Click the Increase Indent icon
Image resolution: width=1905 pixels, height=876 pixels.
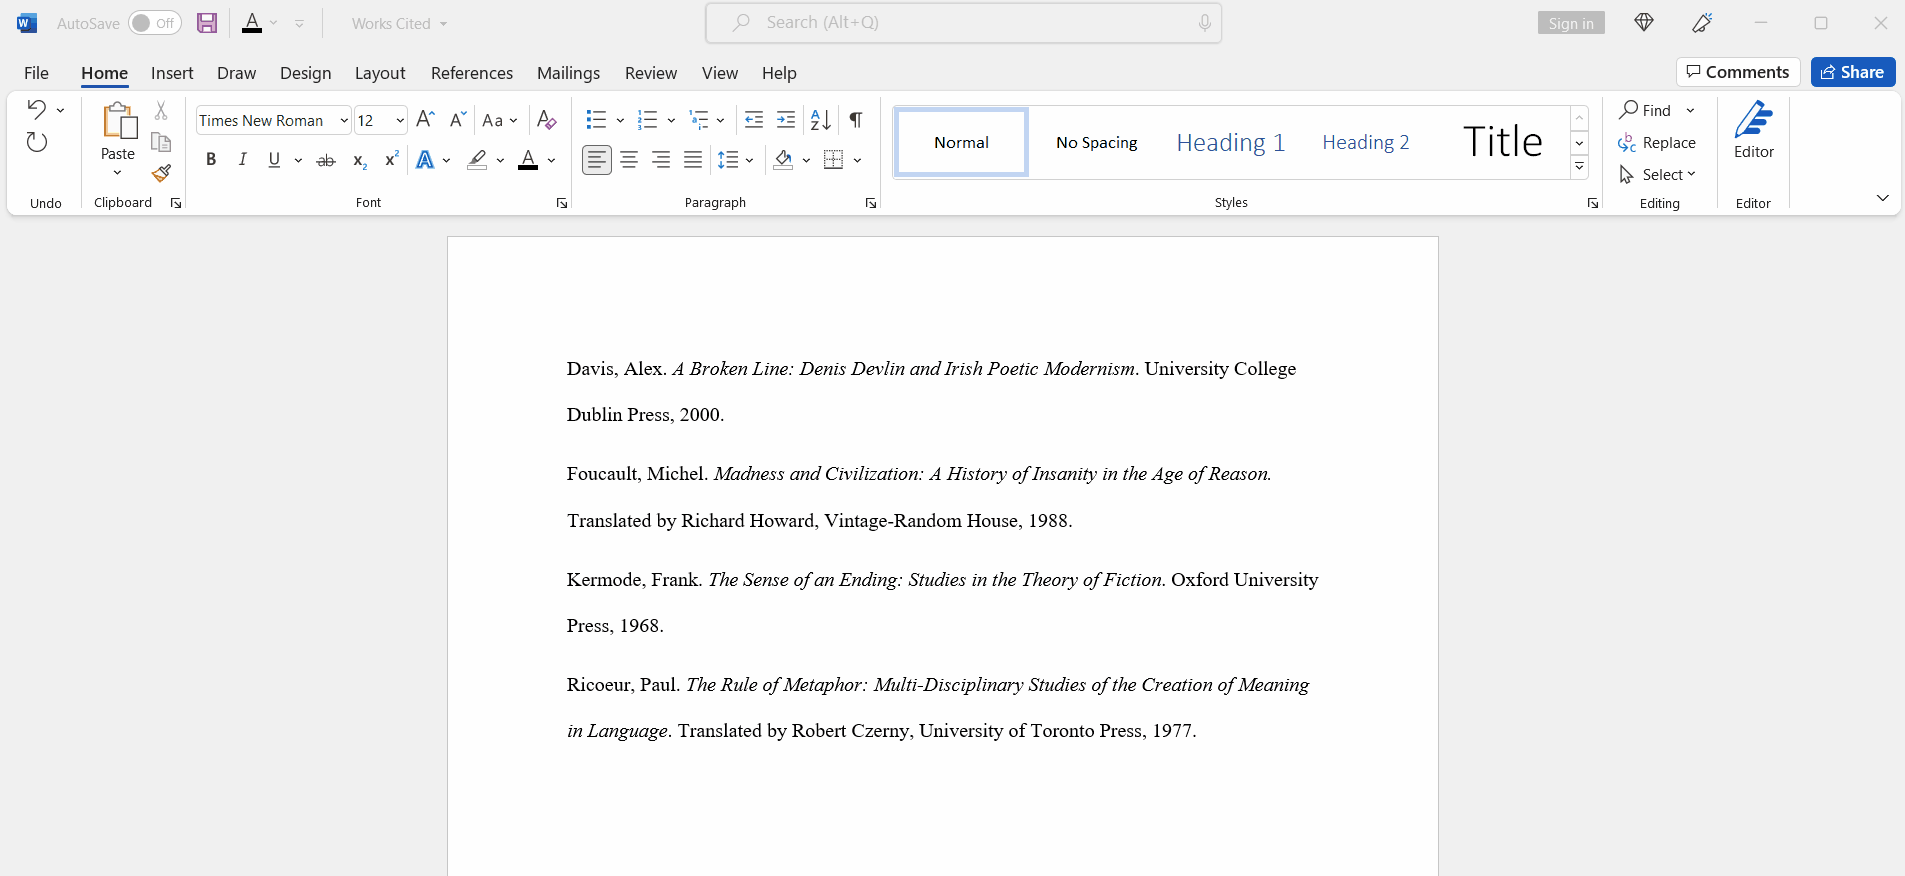tap(787, 120)
